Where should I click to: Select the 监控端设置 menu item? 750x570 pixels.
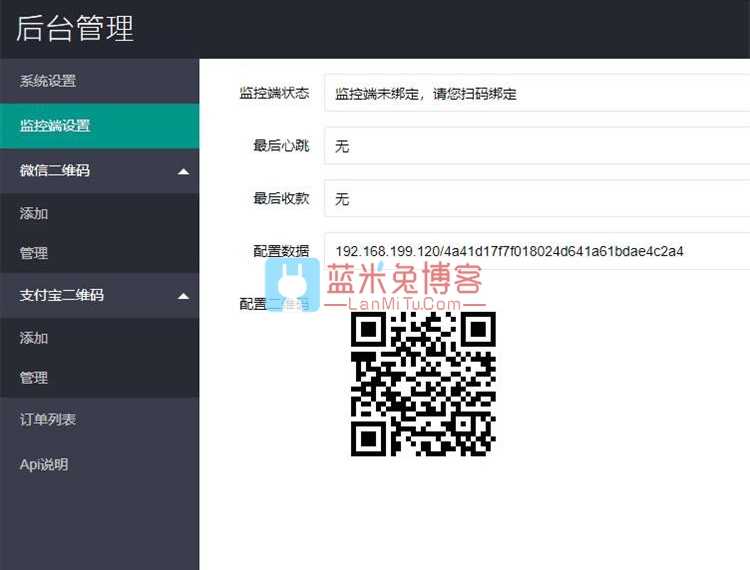click(99, 126)
